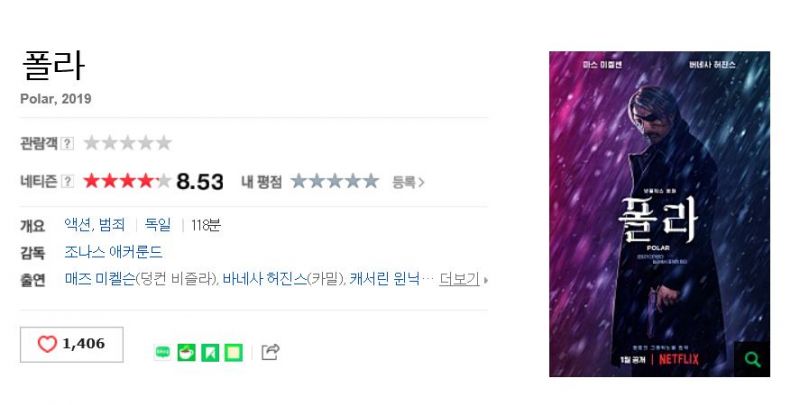Screen dimensions: 800x405
Task: Click the green memo note icon
Action: pos(234,352)
